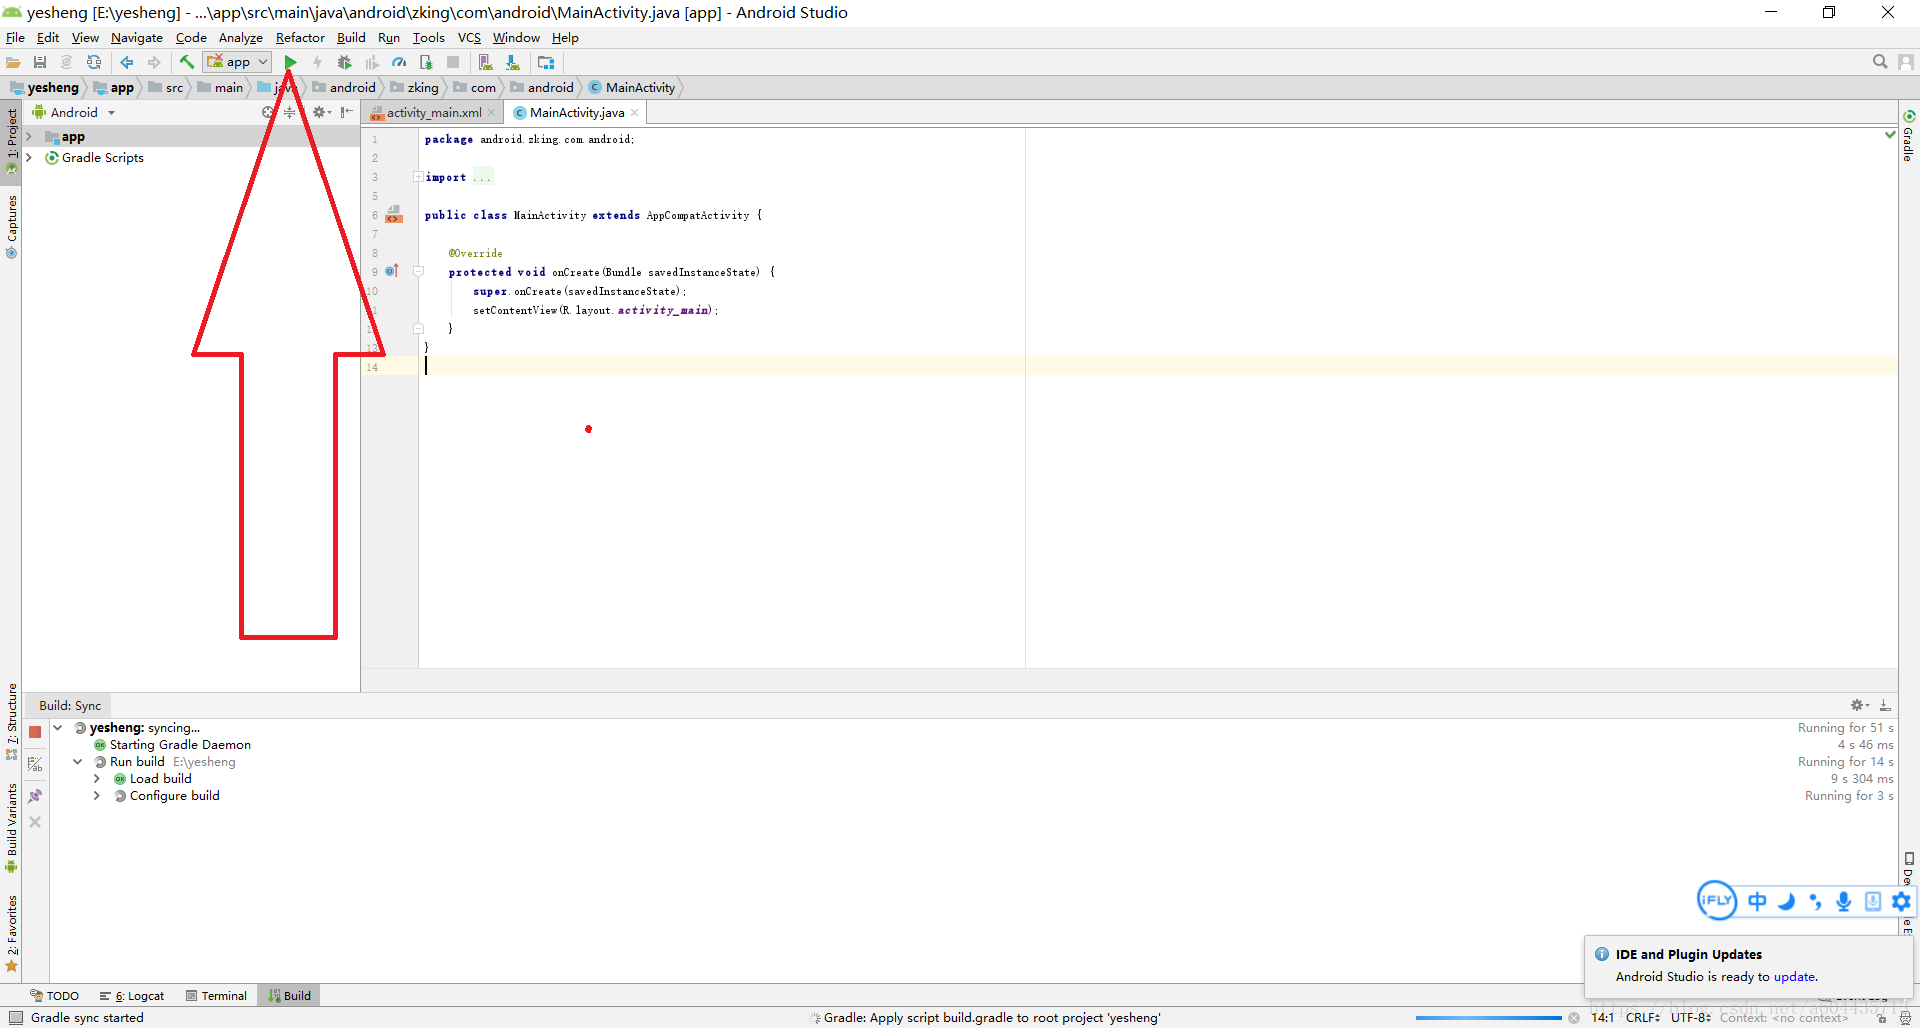Expand the folded import statement
1920x1028 pixels.
click(x=418, y=177)
